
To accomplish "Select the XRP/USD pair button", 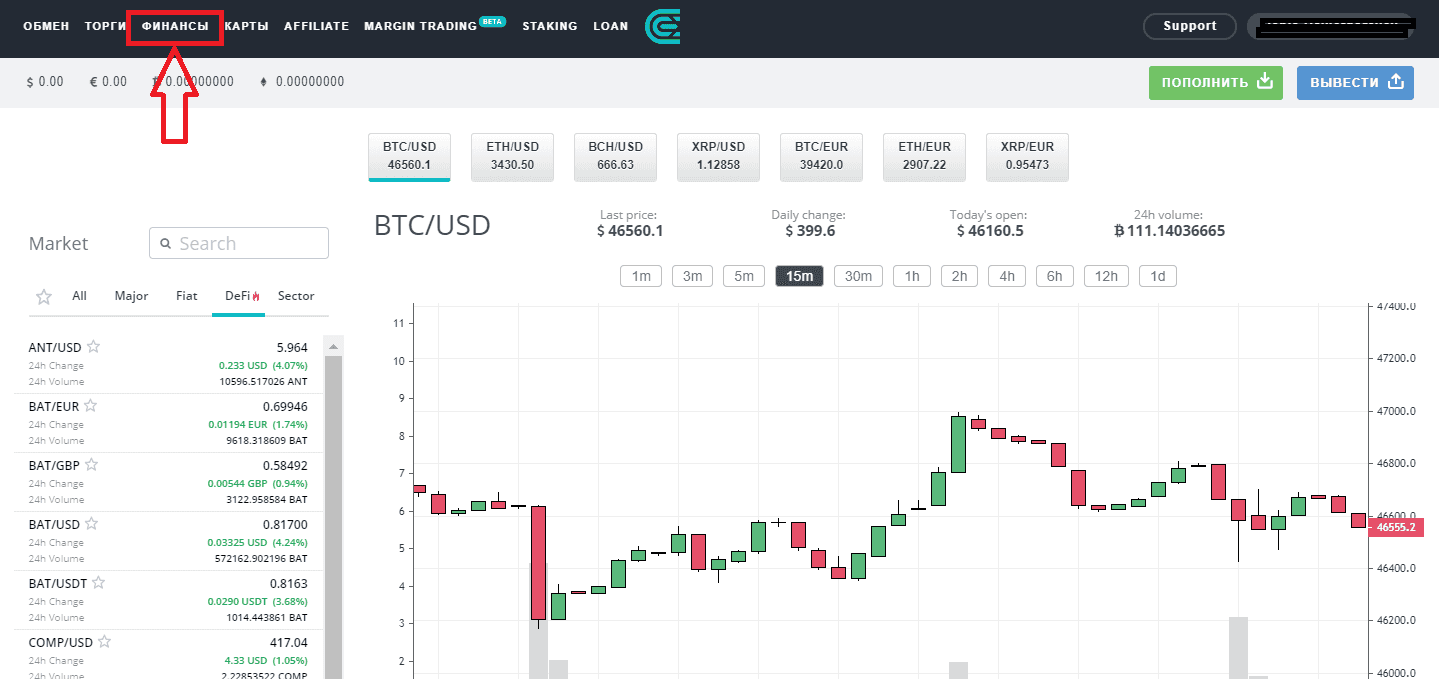I will [718, 156].
